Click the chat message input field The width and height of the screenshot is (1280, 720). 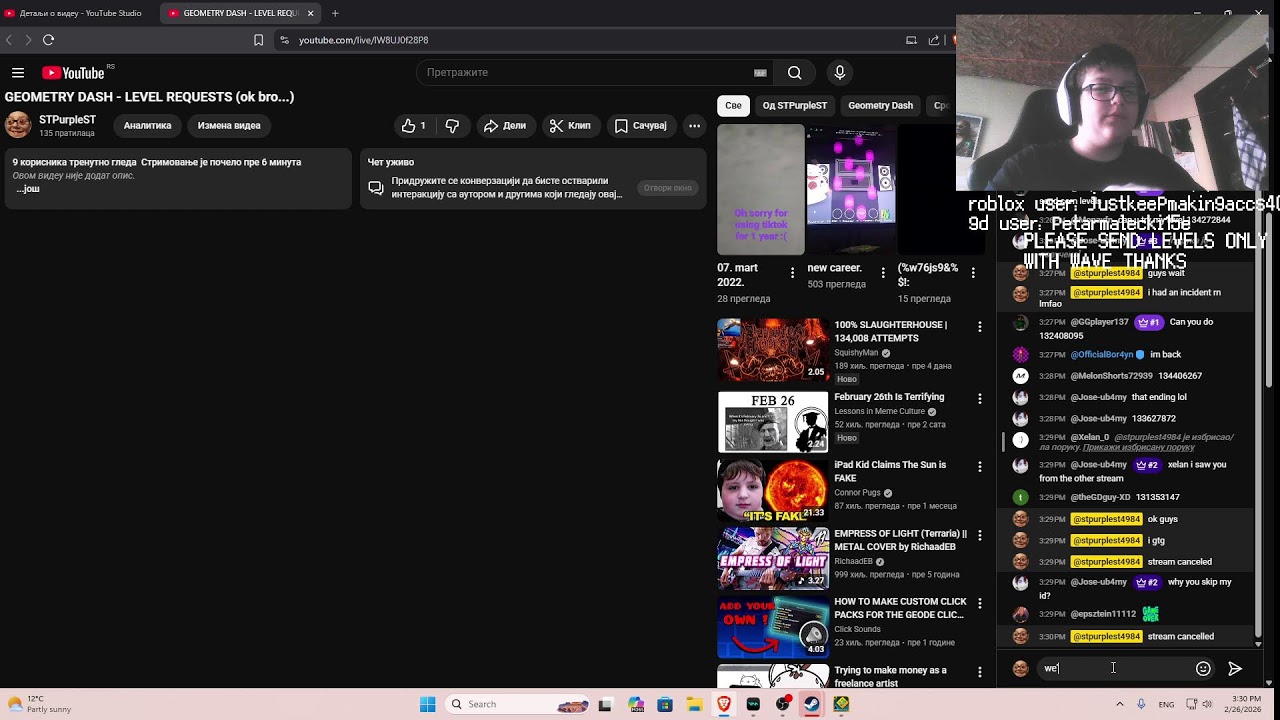[x=1113, y=669]
